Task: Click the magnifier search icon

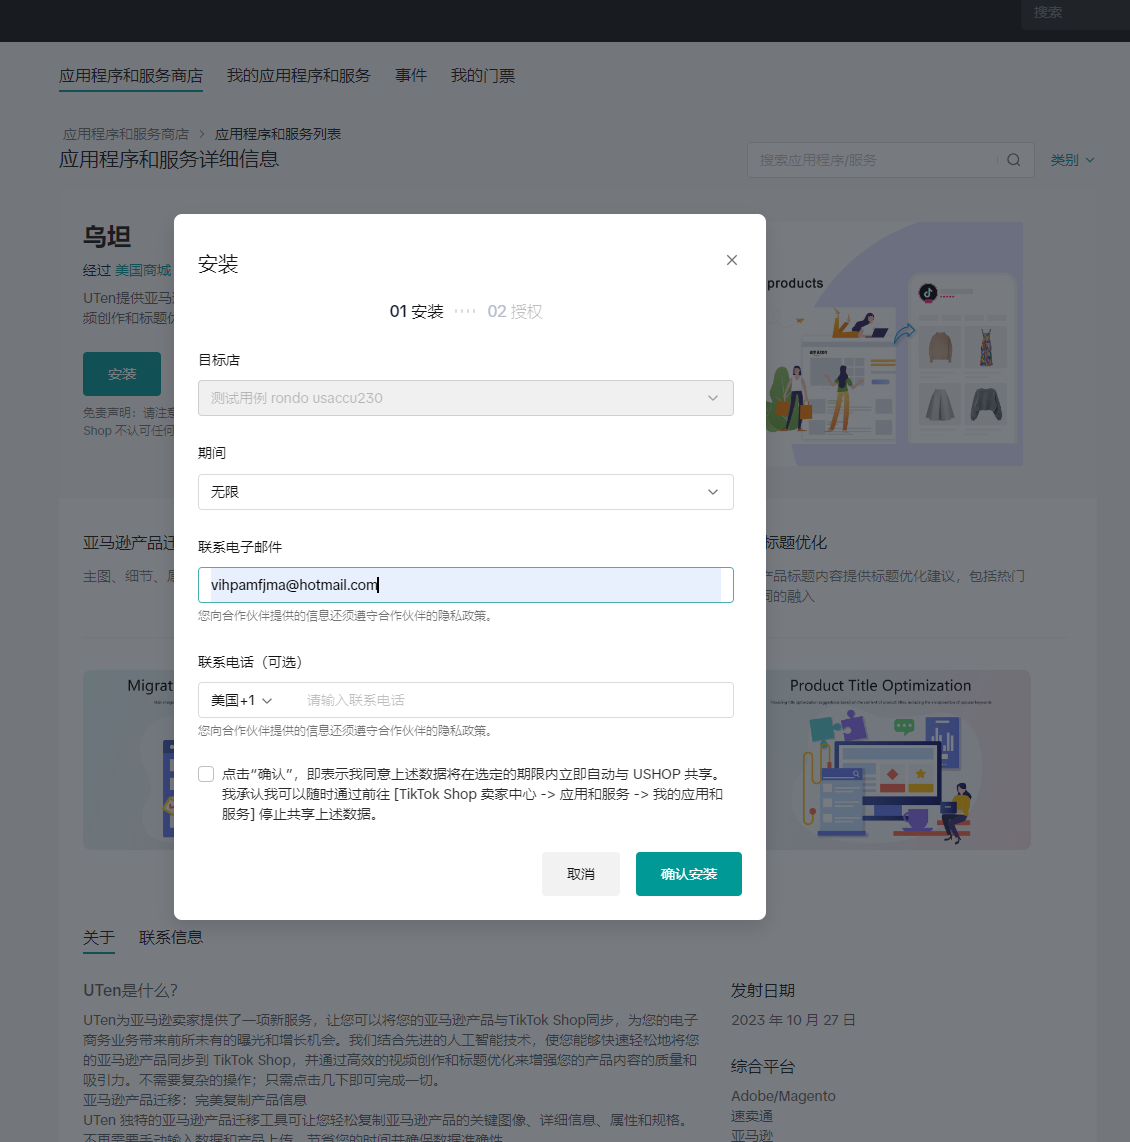Action: (1013, 160)
